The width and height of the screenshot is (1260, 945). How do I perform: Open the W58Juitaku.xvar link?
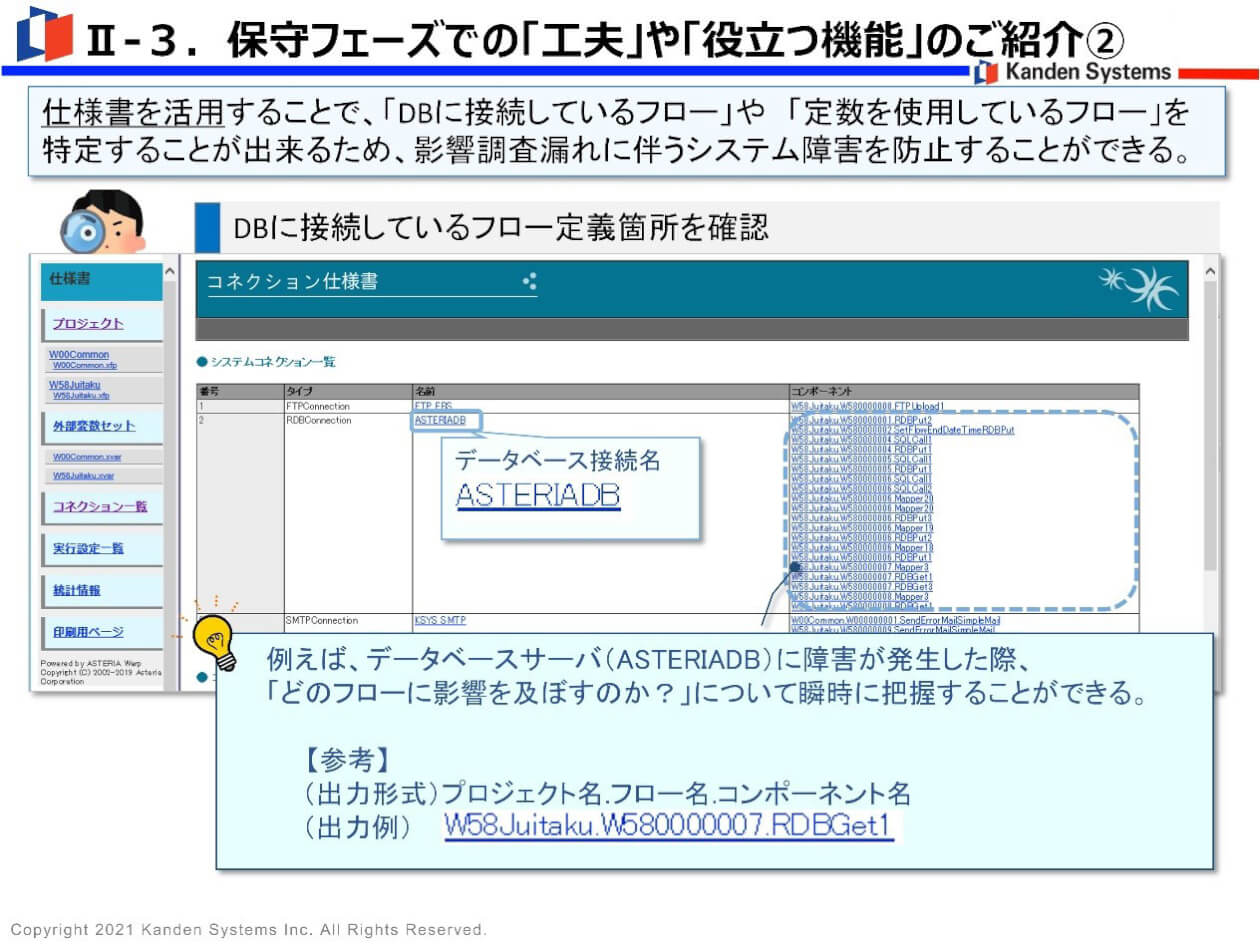pos(83,476)
